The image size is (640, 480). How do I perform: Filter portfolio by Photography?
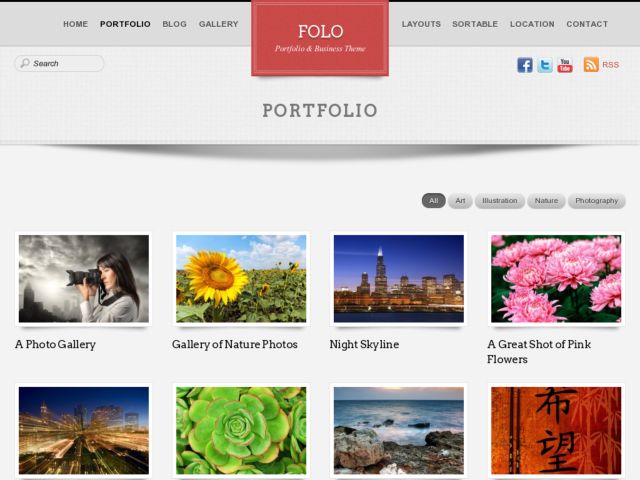(596, 200)
